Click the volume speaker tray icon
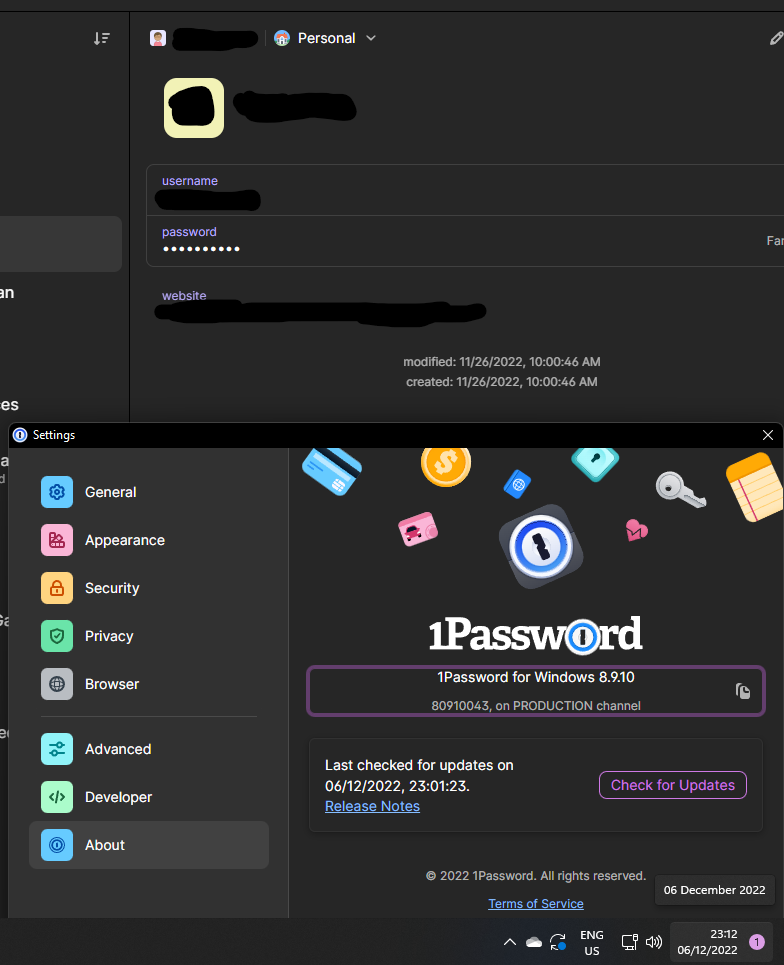Viewport: 784px width, 965px height. point(654,942)
